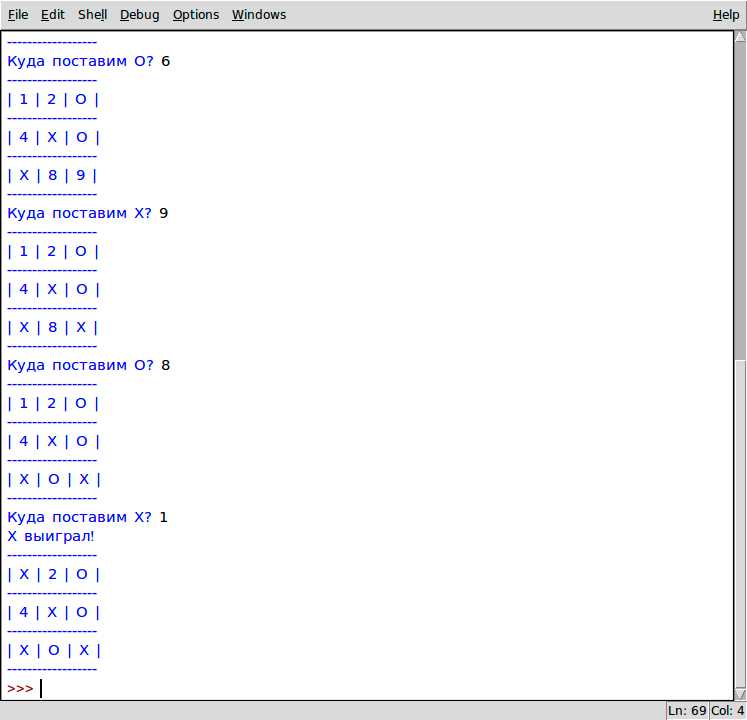Click the 'X выиграл!' output line
This screenshot has width=747, height=720.
point(51,536)
